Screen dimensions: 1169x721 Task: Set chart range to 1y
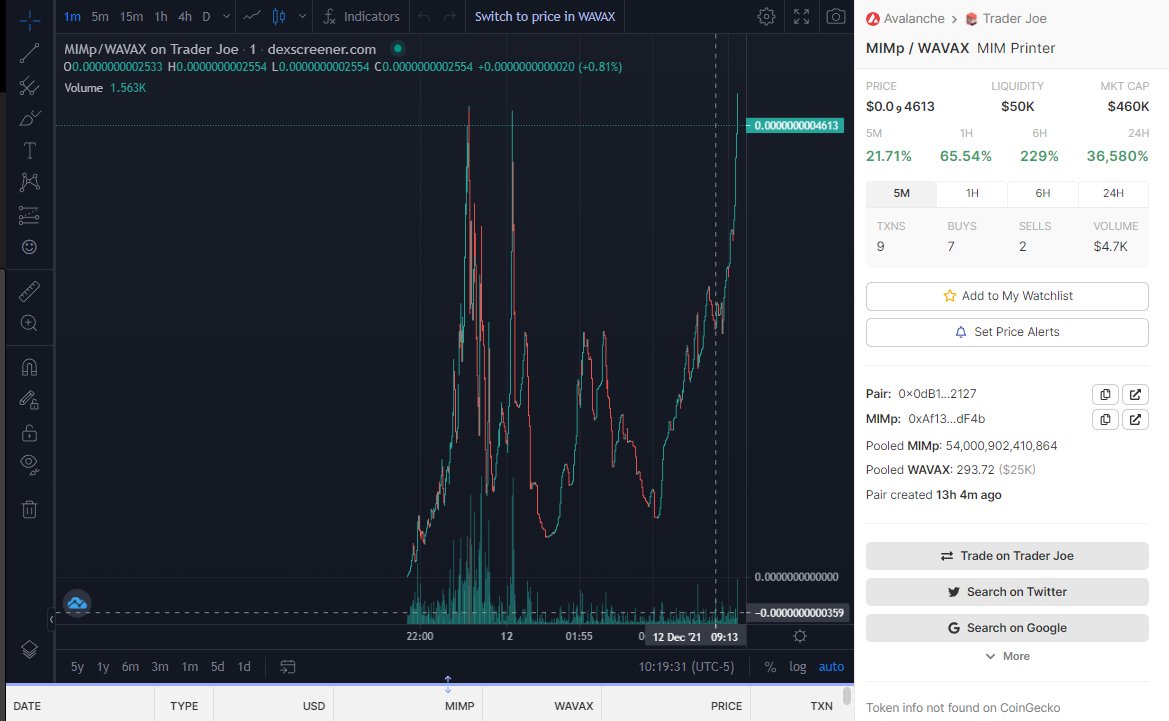click(103, 667)
